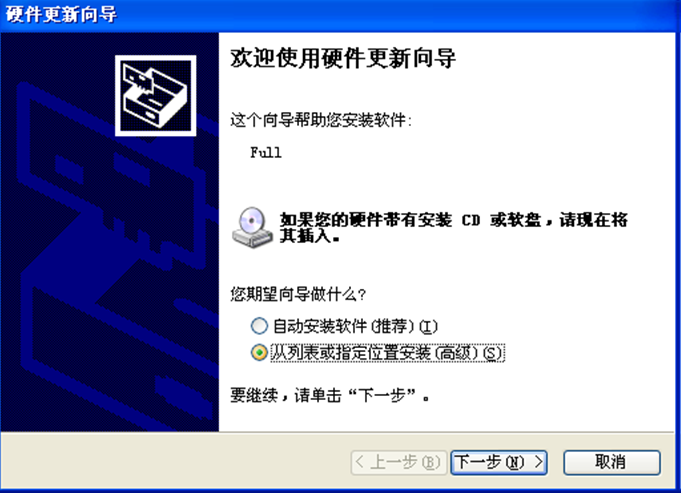Click the 这个向导帮助您安装软件 description
Screen dimensions: 681x493
point(321,120)
